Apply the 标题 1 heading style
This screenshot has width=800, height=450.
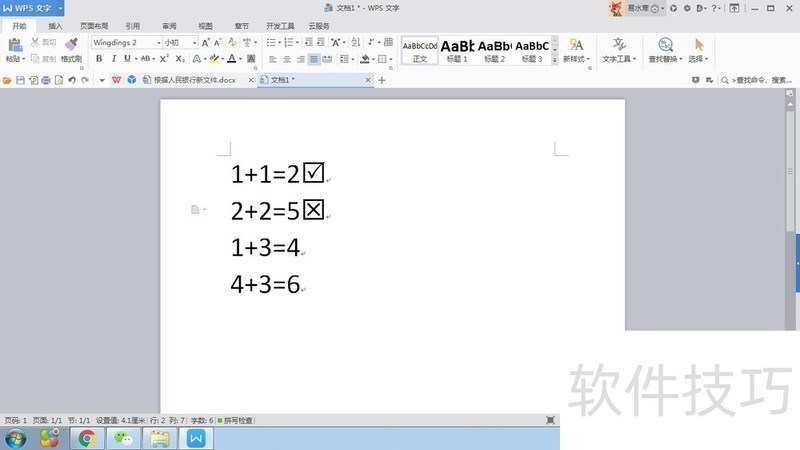(x=457, y=50)
